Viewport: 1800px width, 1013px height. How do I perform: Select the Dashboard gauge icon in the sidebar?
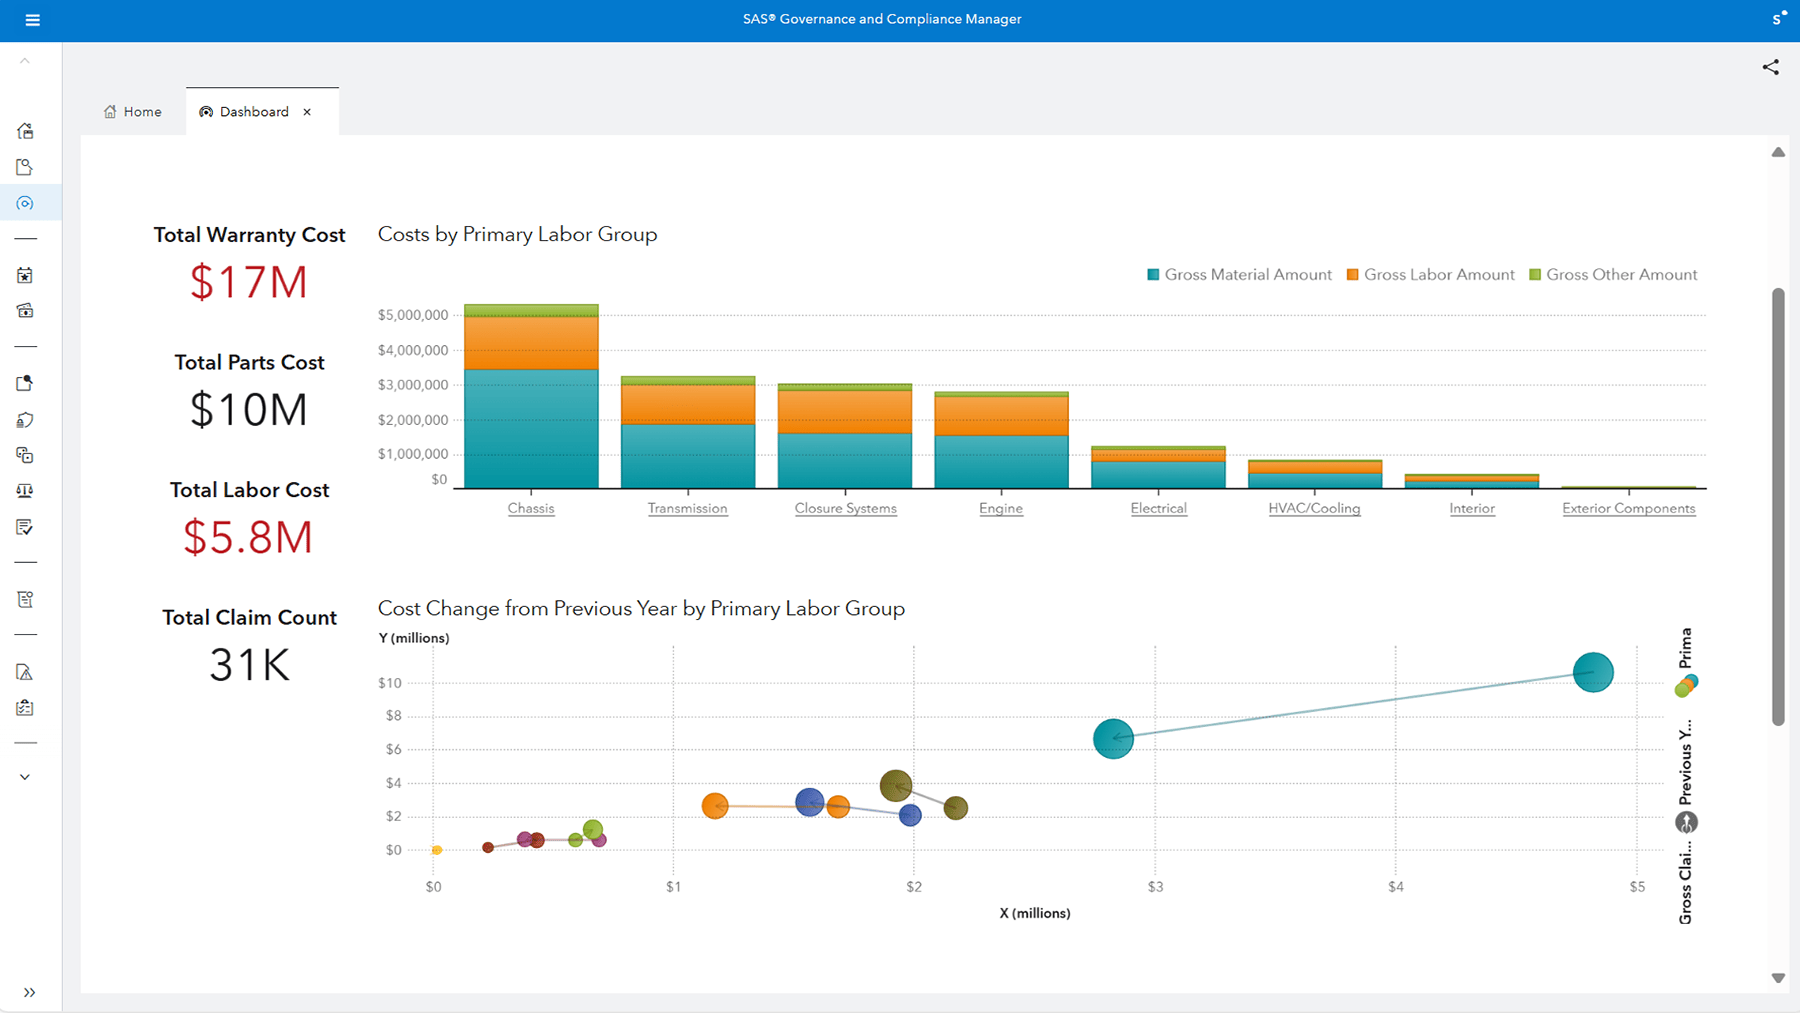click(x=25, y=203)
